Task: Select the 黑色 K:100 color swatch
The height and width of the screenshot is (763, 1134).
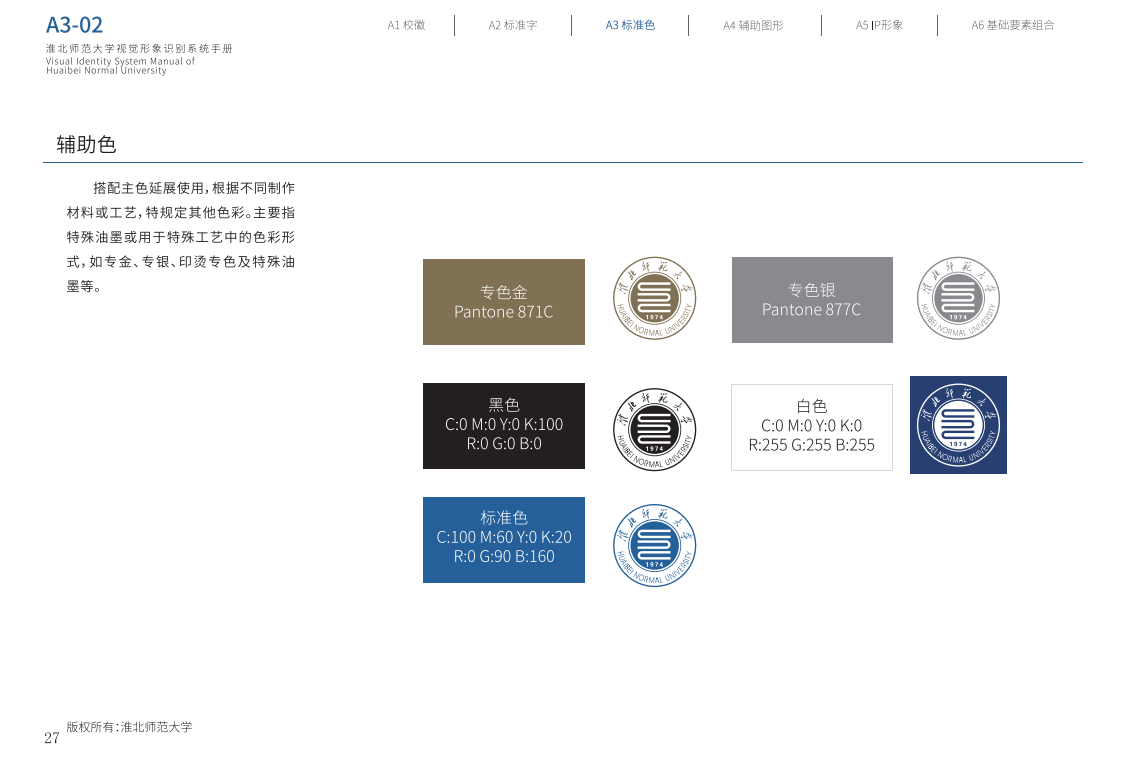Action: coord(503,426)
